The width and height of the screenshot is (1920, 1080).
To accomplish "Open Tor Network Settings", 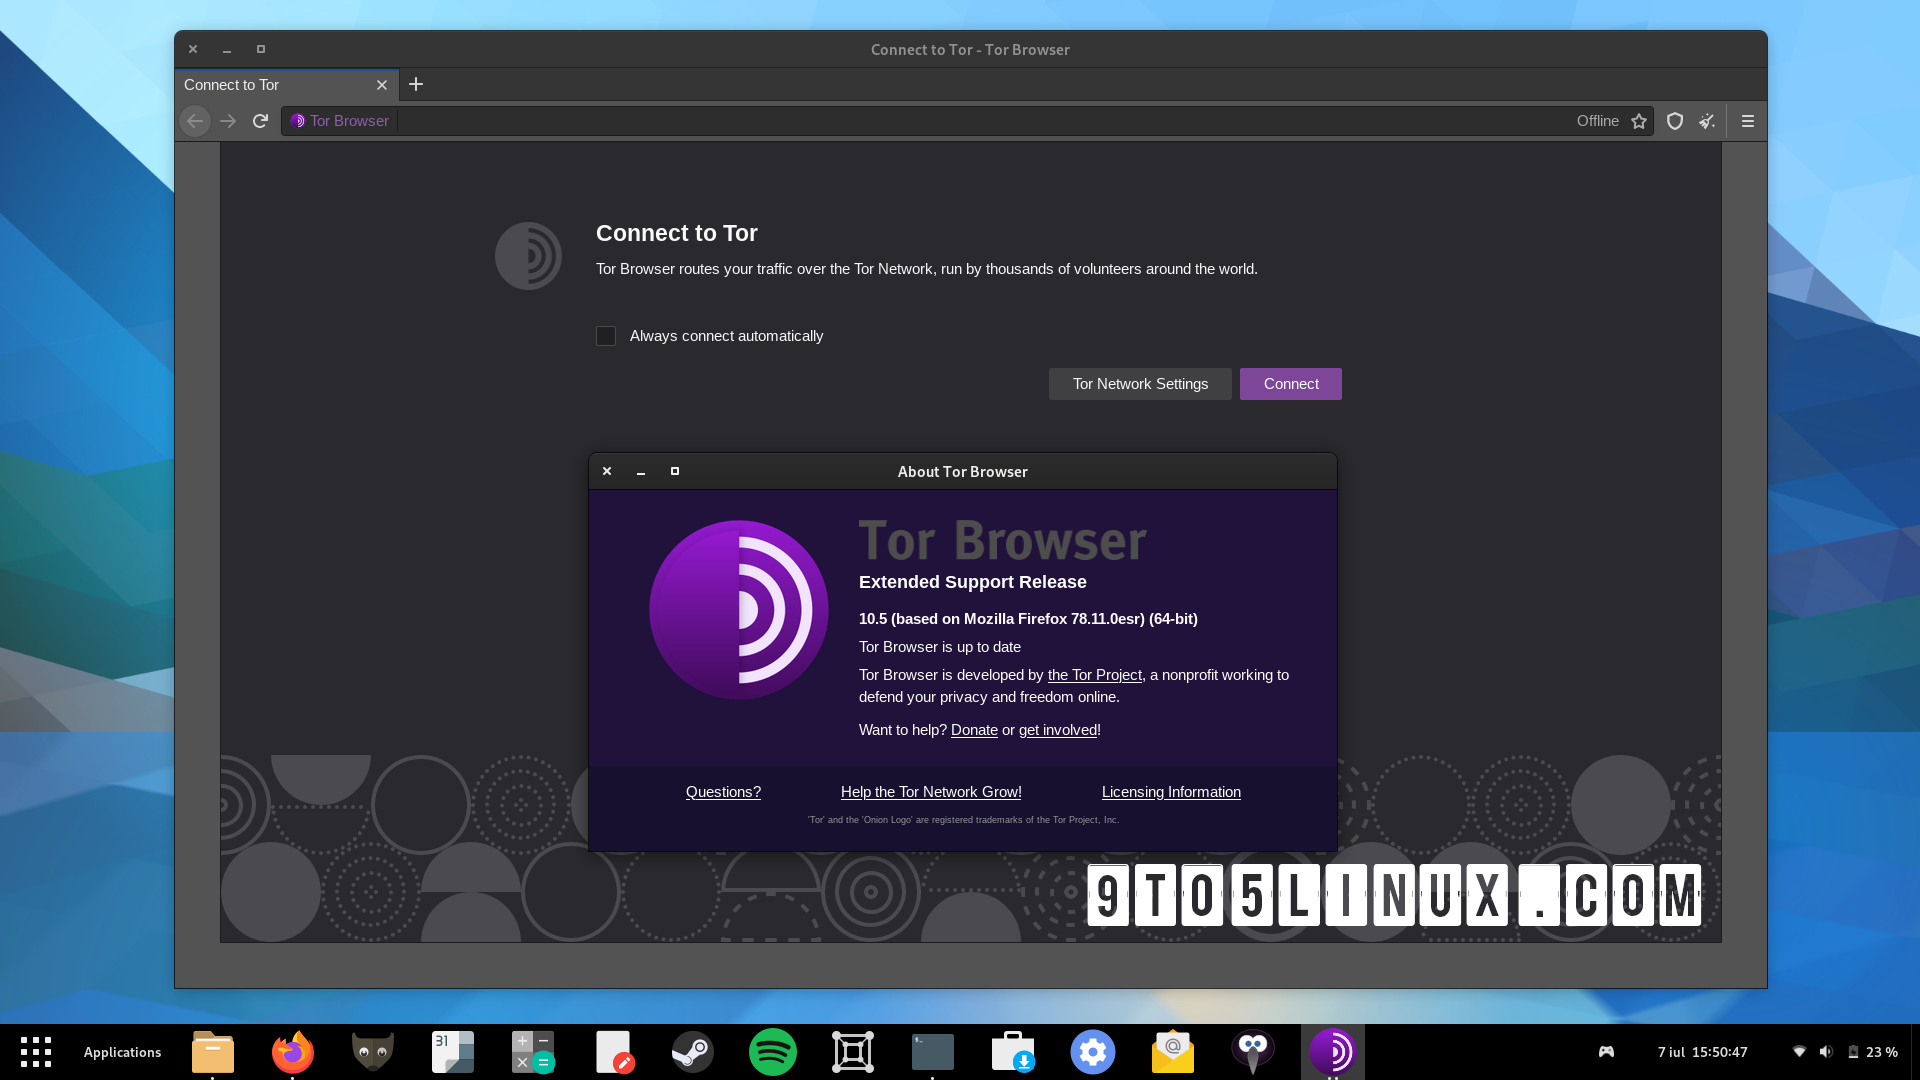I will 1140,383.
